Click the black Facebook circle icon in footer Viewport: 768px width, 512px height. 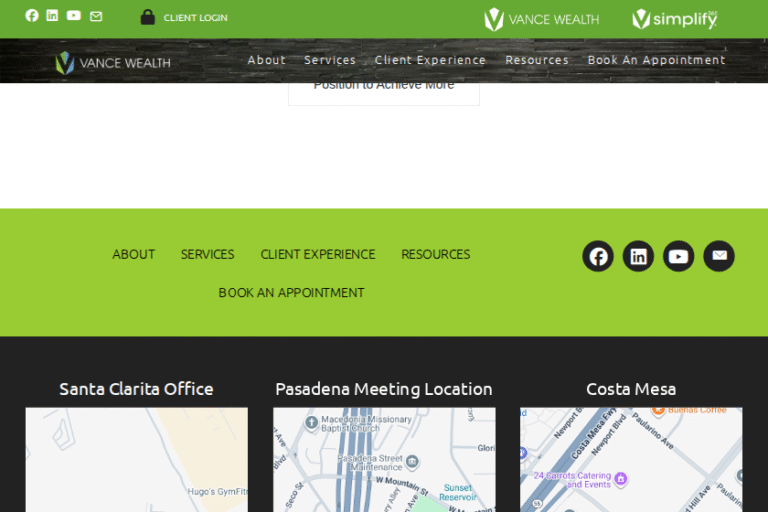tap(598, 256)
